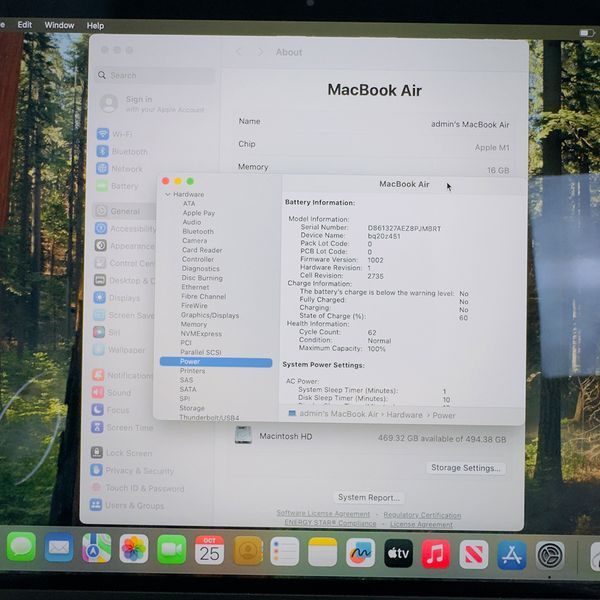The width and height of the screenshot is (600, 600).
Task: Open Lock Screen settings in sidebar
Action: coord(121,453)
